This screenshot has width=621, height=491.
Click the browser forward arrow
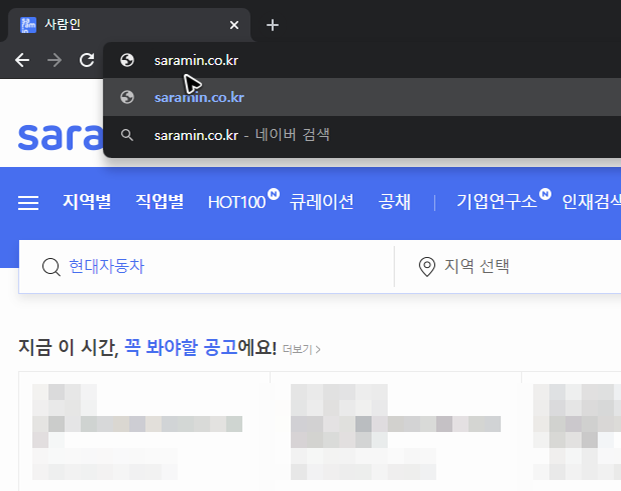(55, 60)
